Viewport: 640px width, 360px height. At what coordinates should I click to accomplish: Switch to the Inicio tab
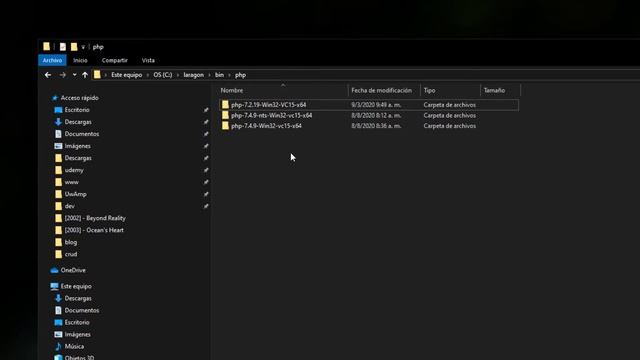(x=80, y=60)
